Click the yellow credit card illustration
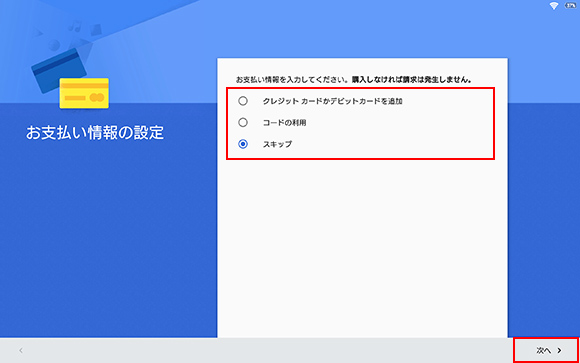 point(84,93)
